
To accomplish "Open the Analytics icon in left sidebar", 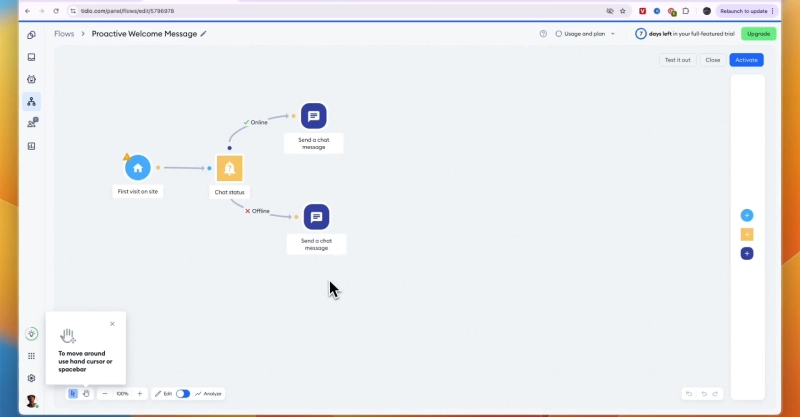I will [32, 146].
